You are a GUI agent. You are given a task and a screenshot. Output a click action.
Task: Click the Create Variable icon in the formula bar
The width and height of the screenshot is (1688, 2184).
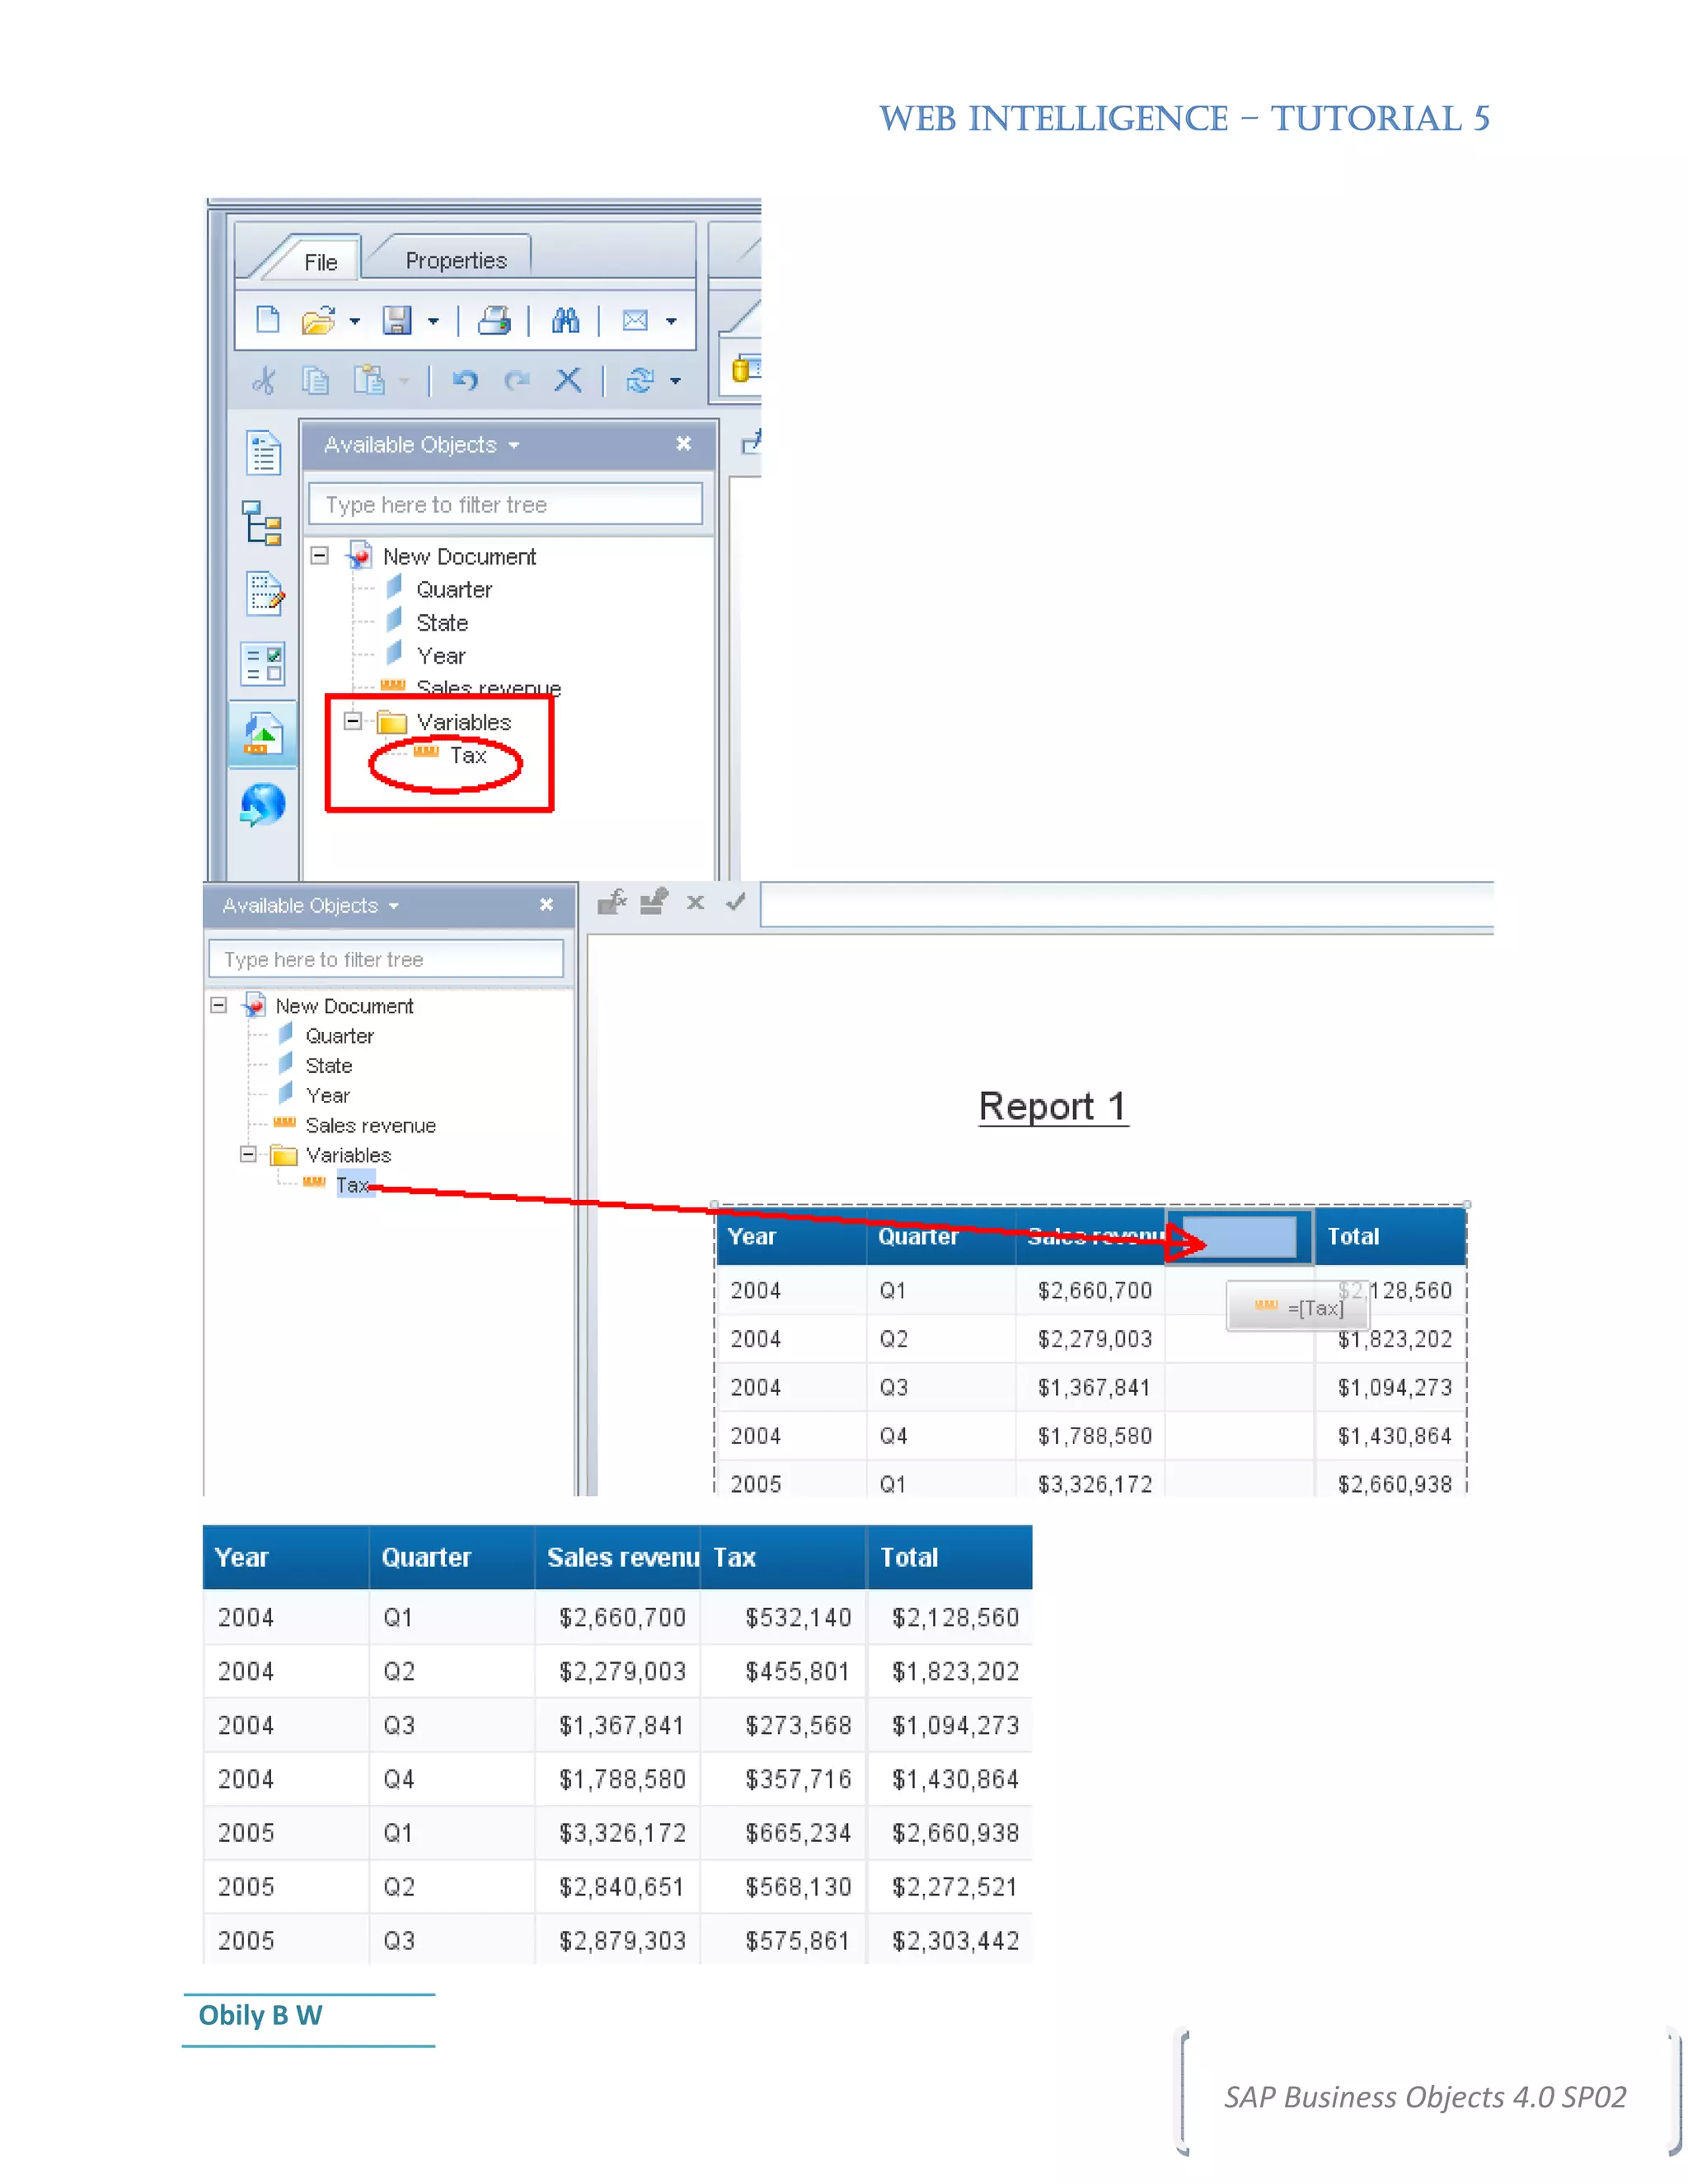pyautogui.click(x=654, y=902)
